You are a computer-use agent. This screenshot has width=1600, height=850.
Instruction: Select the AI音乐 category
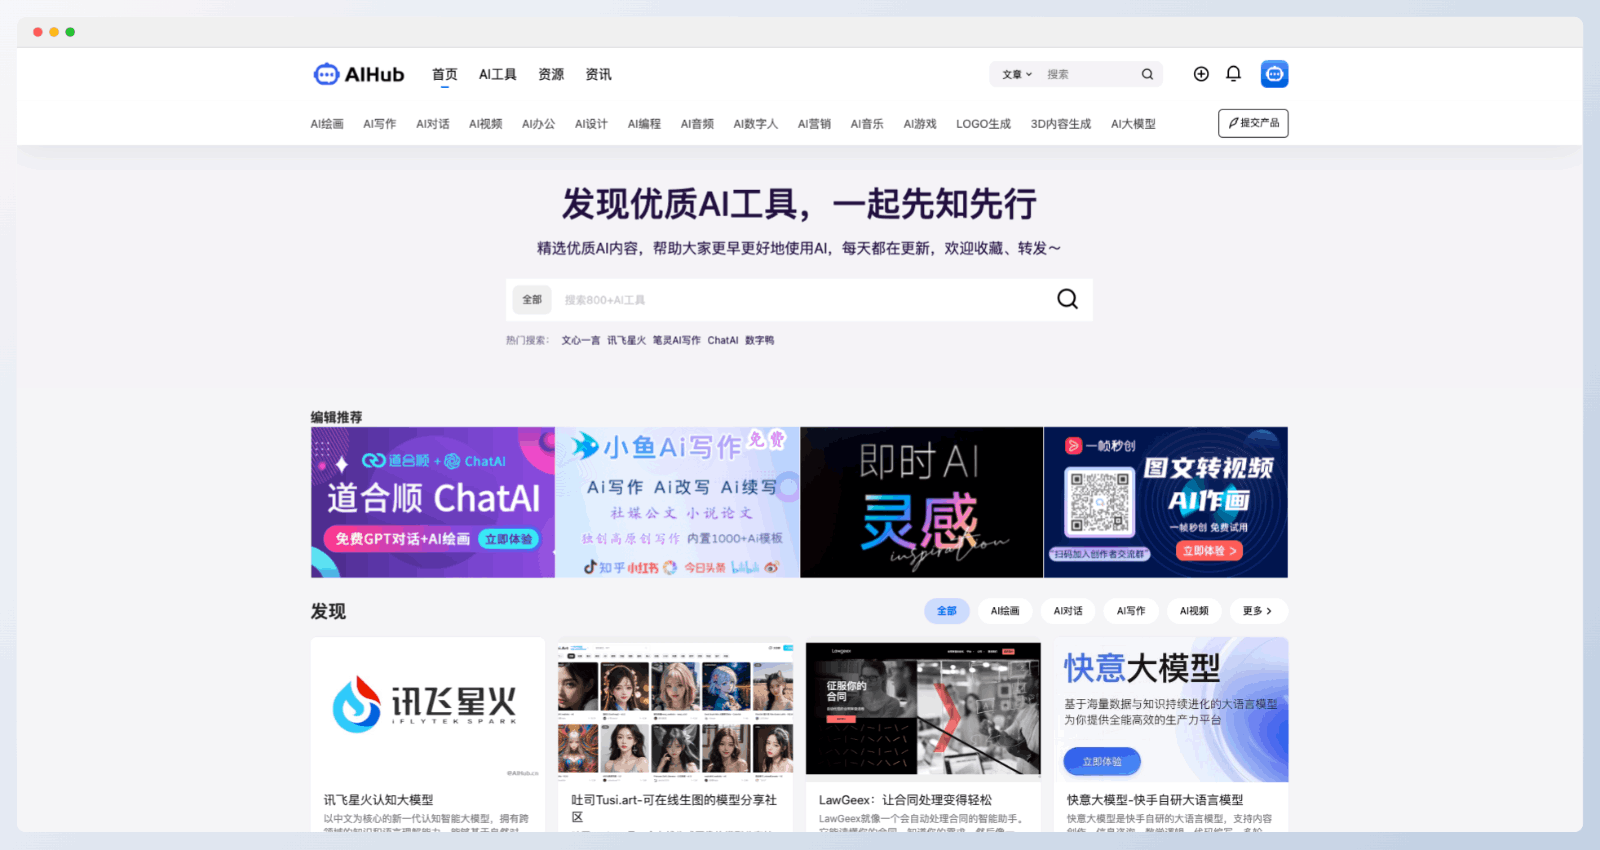click(867, 124)
